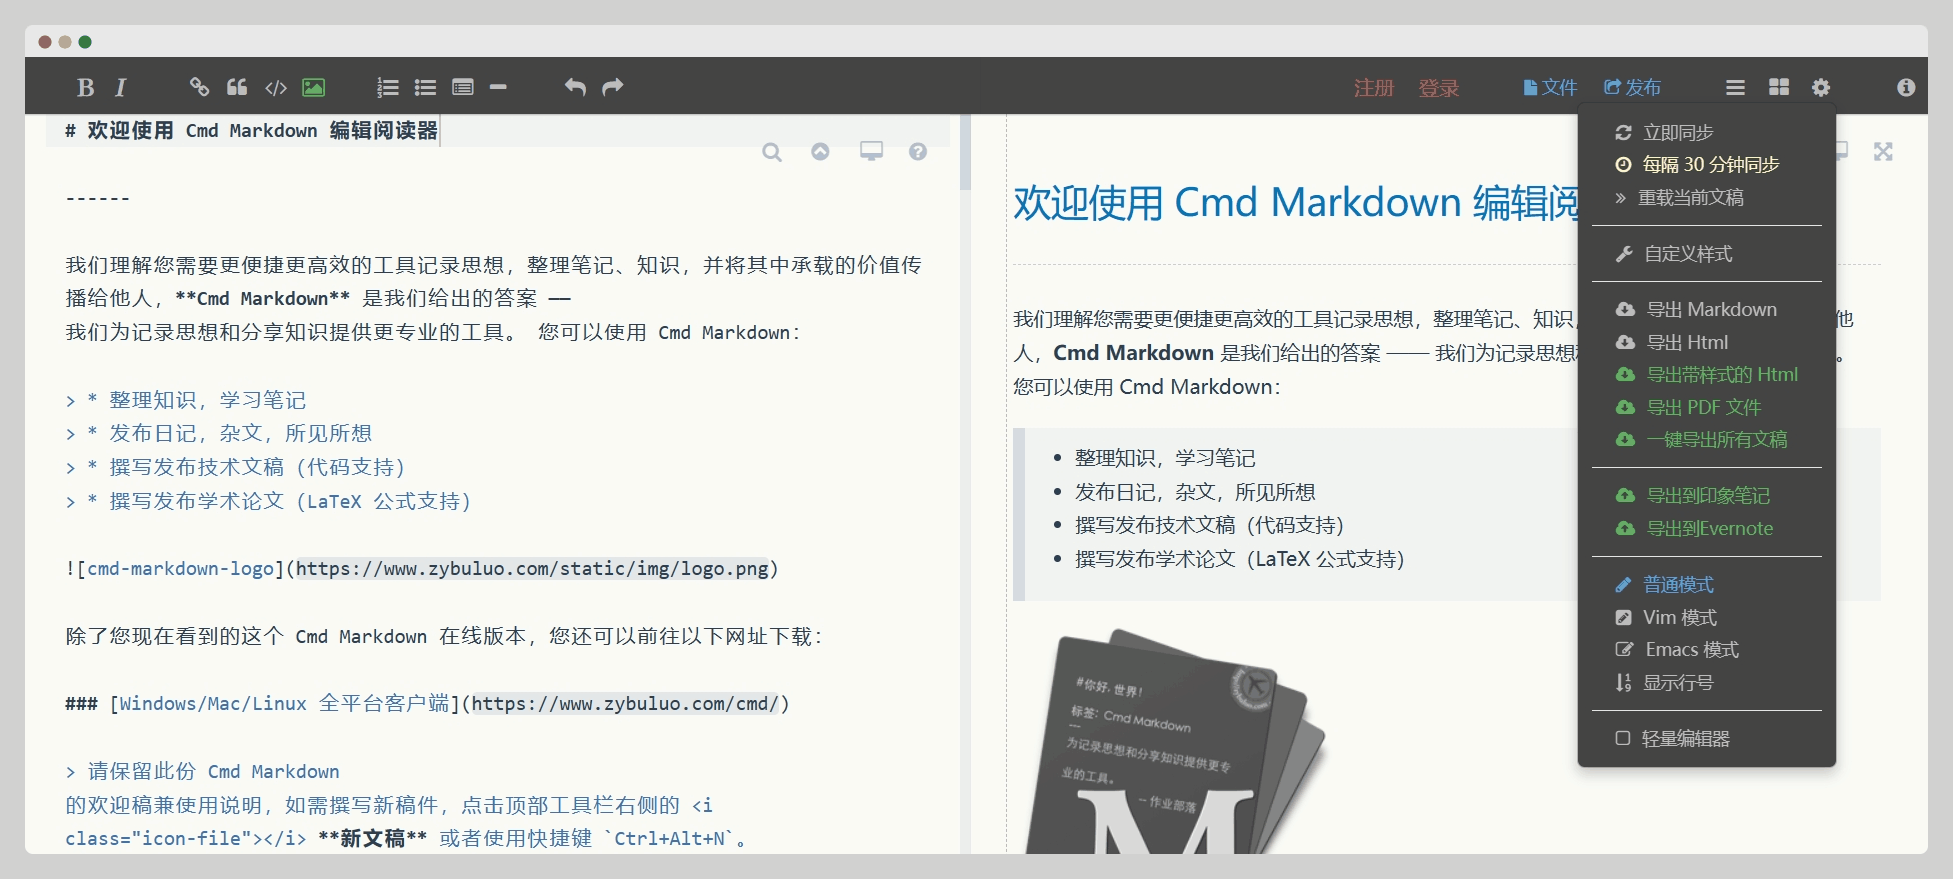Click the 登录 link
Screen dimensions: 1953x879
(x=1438, y=88)
